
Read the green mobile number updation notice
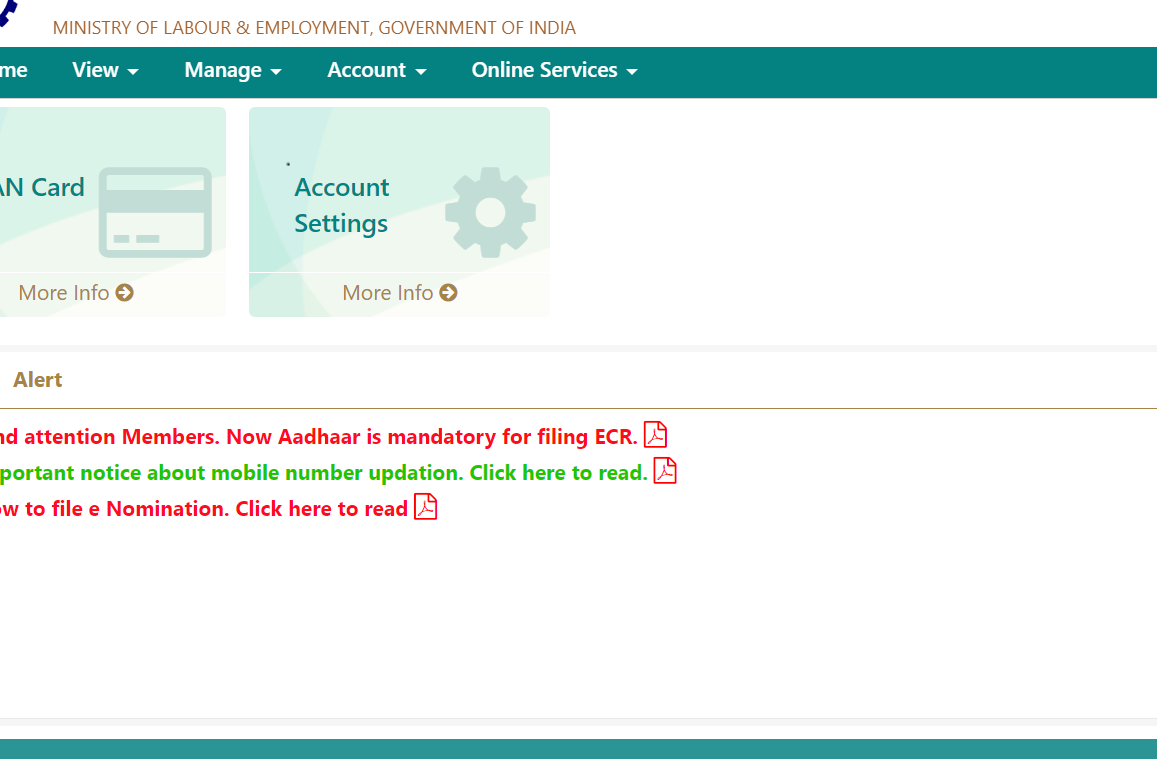[x=323, y=473]
